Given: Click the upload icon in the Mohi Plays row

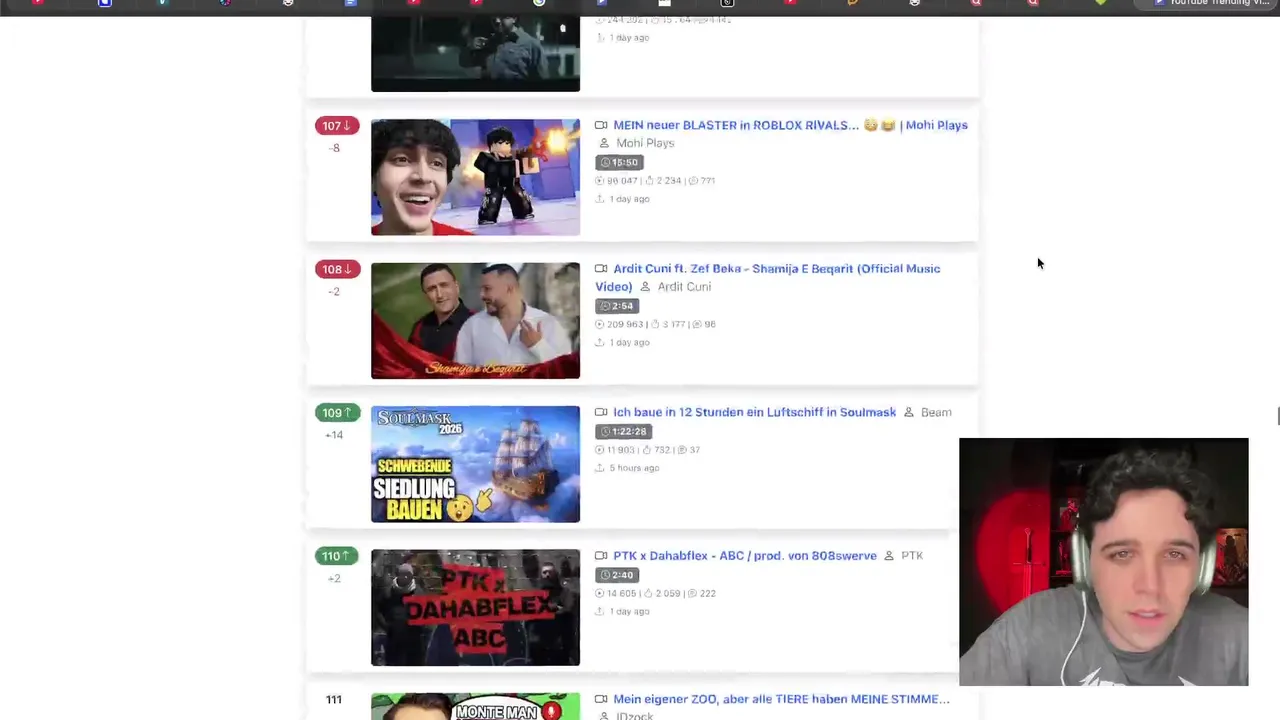Looking at the screenshot, I should pos(600,199).
